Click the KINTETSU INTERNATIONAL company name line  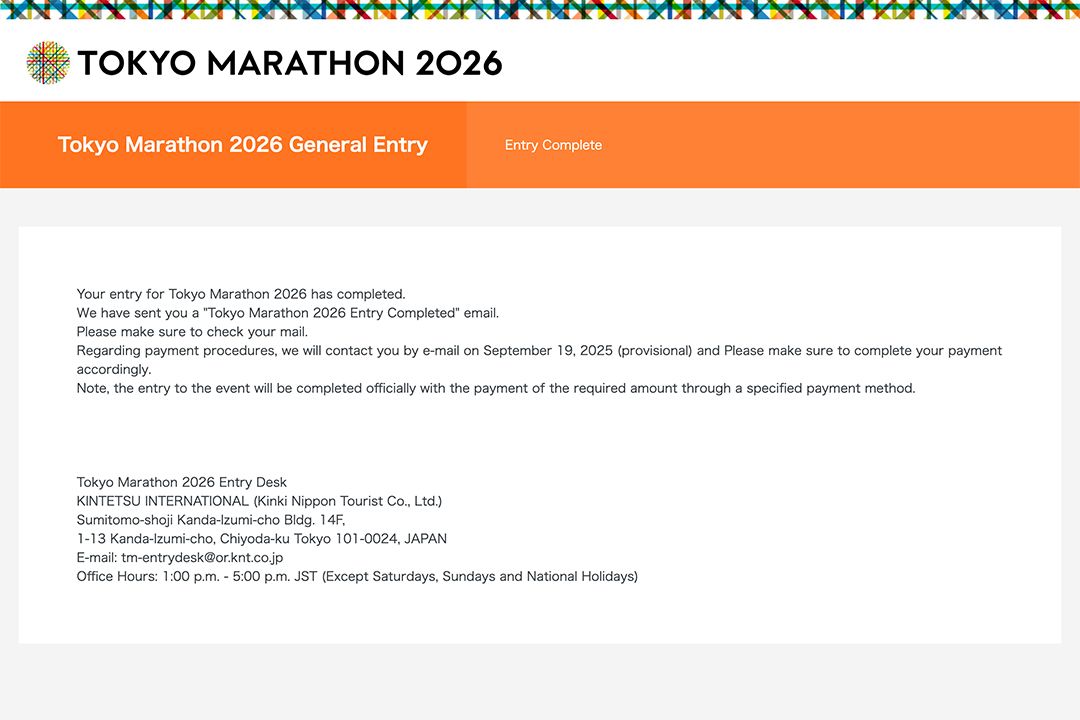pos(259,501)
